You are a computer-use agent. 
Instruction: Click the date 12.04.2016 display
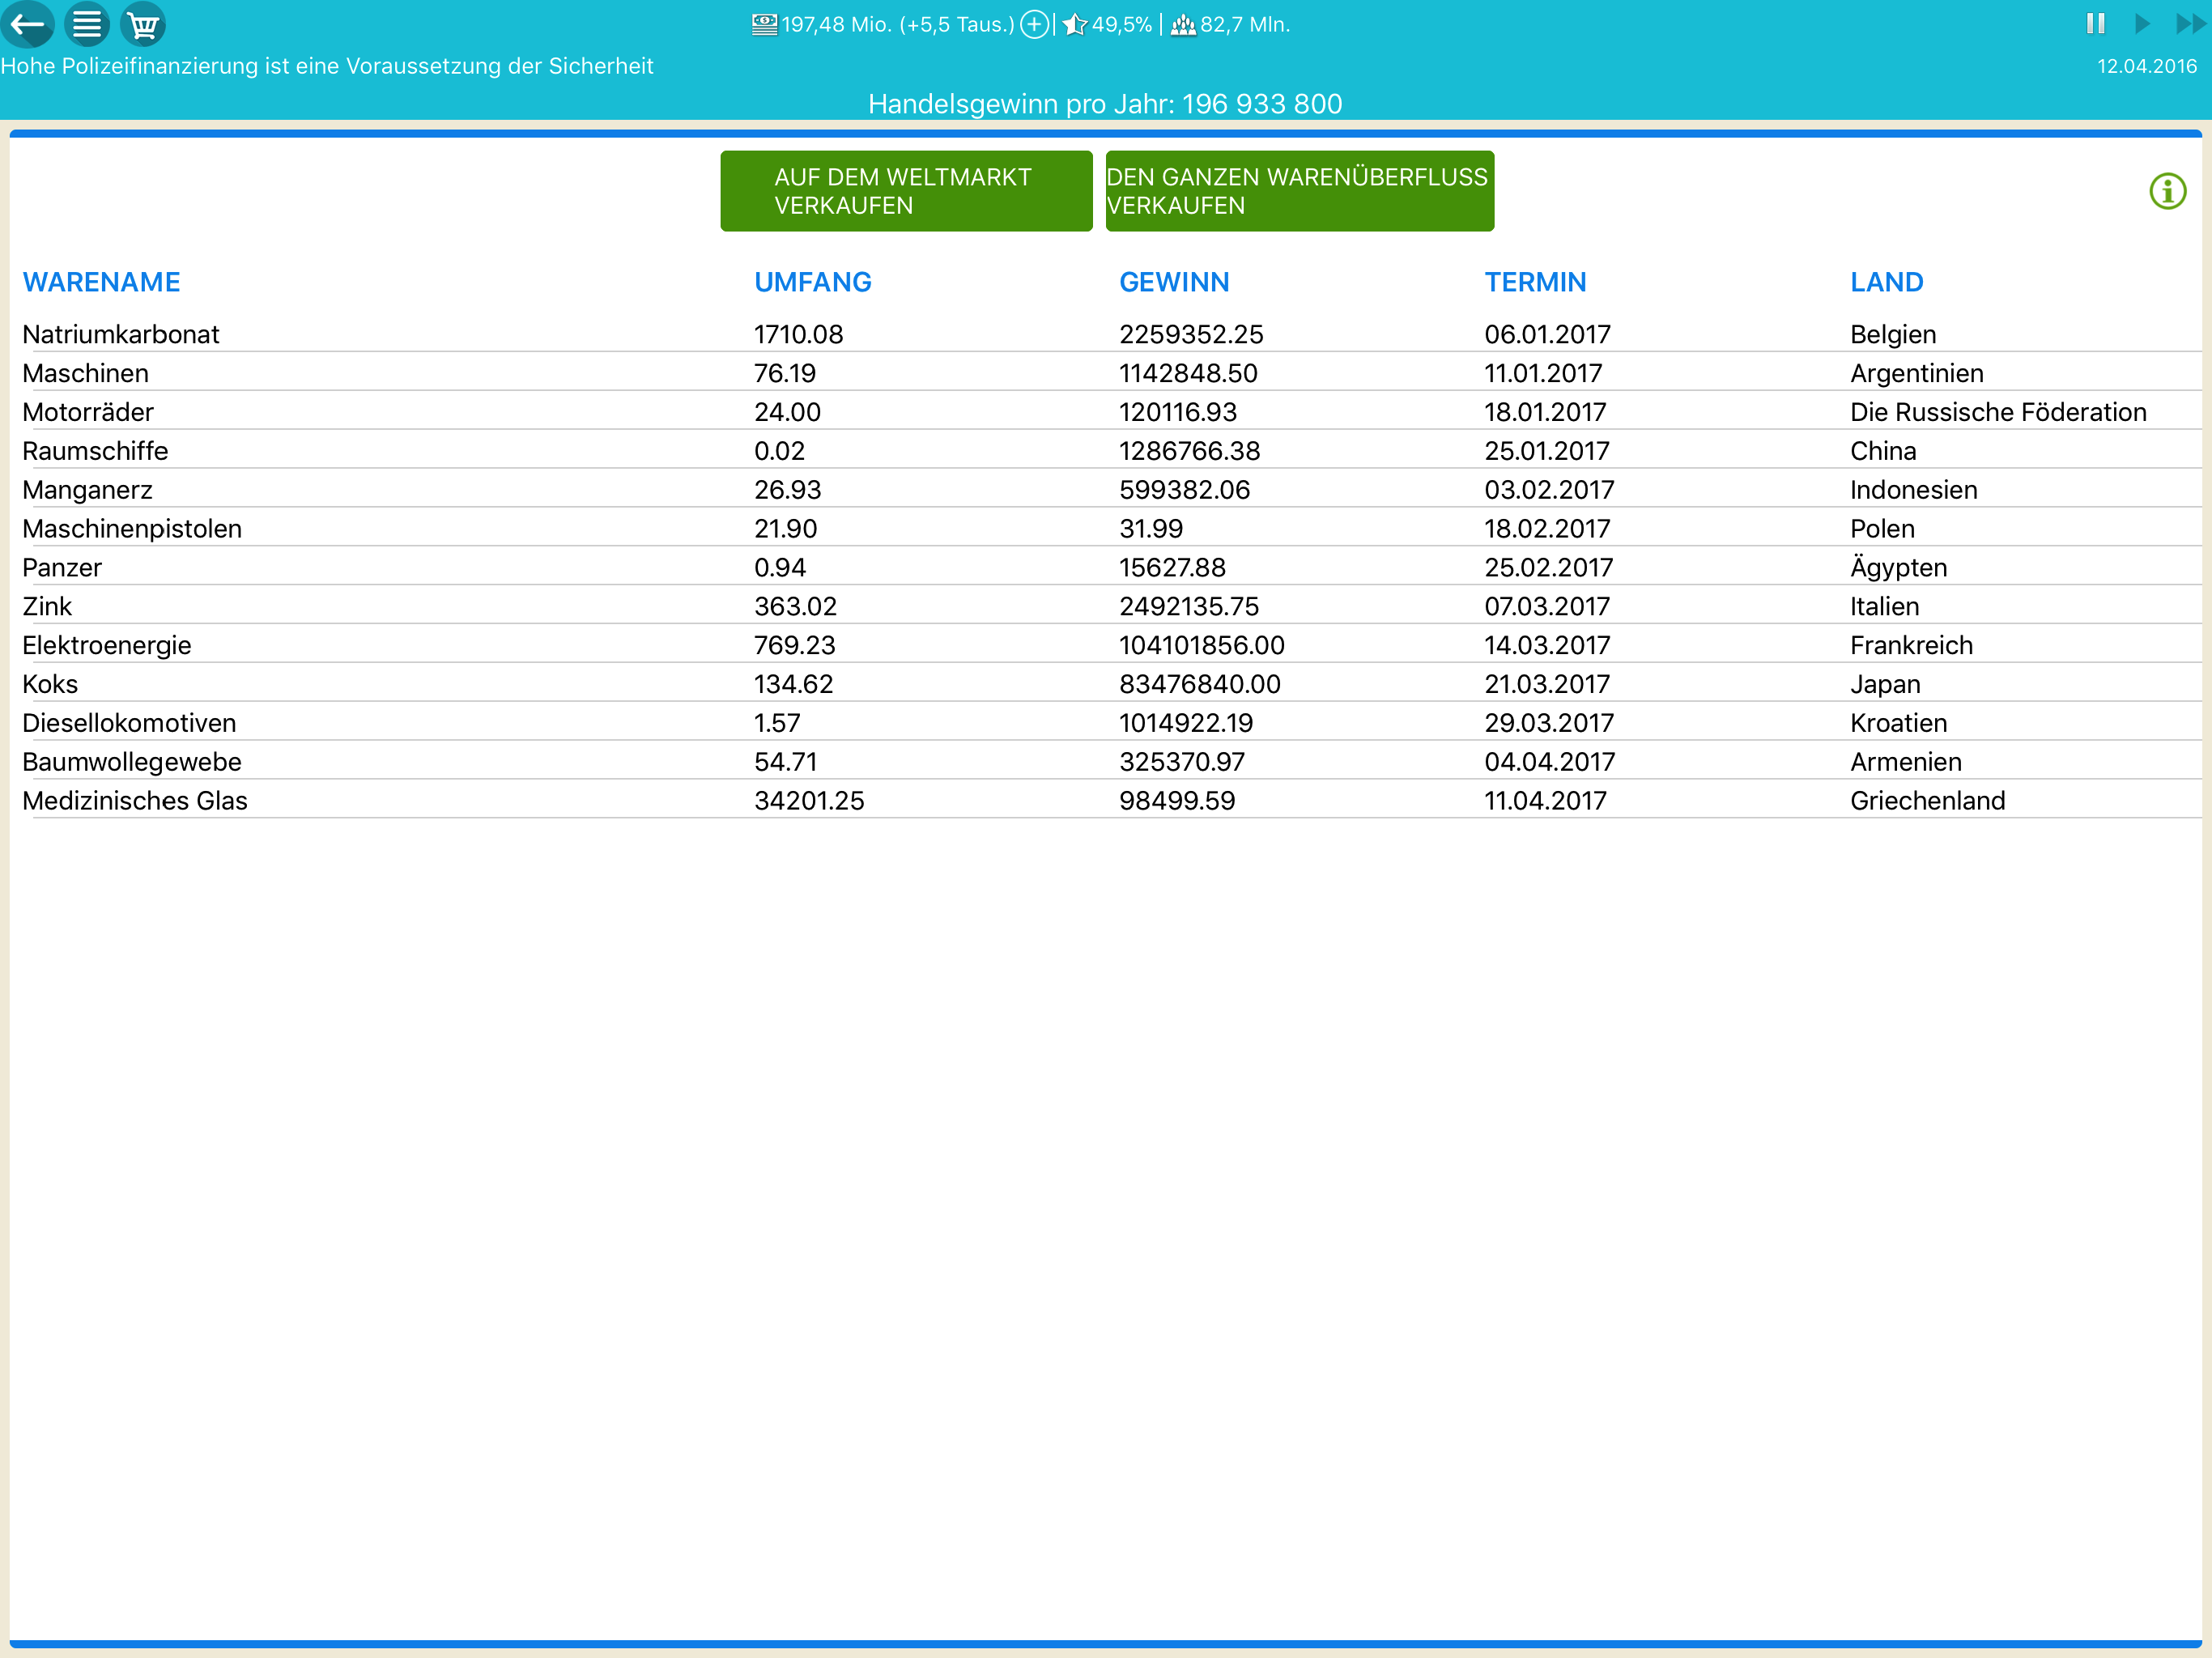(x=2146, y=66)
